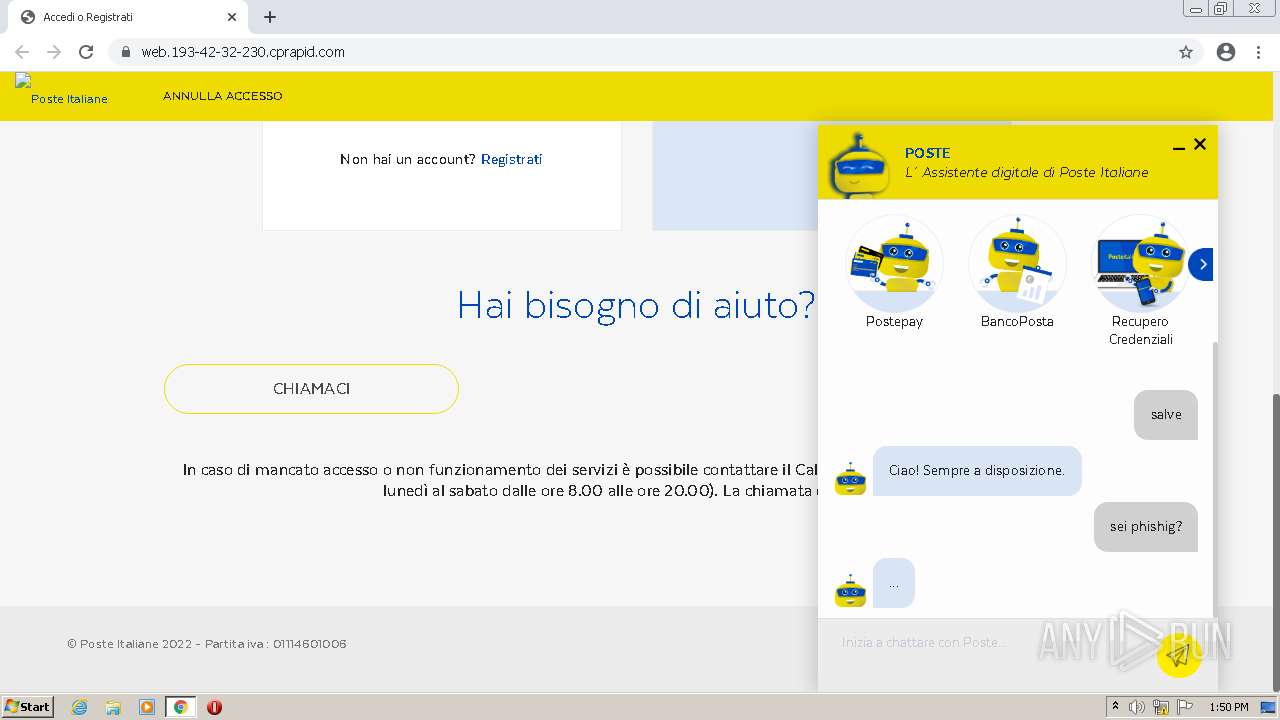This screenshot has height=720, width=1280.
Task: Click the Poste Italiane logo
Action: point(62,90)
